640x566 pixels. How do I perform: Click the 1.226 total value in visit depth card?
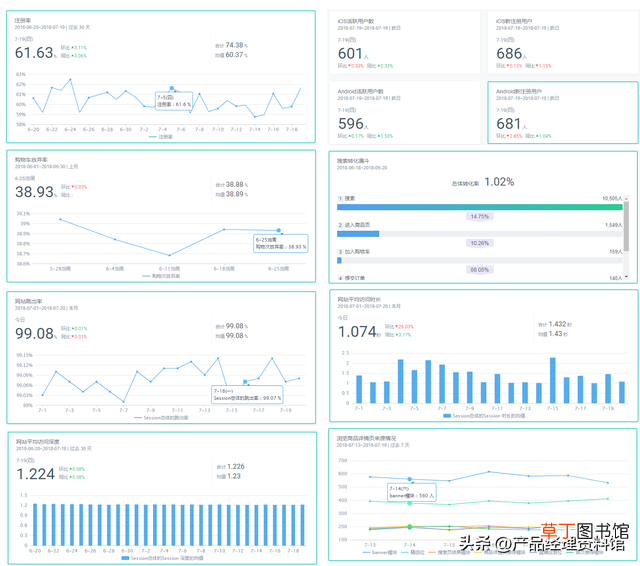(236, 466)
